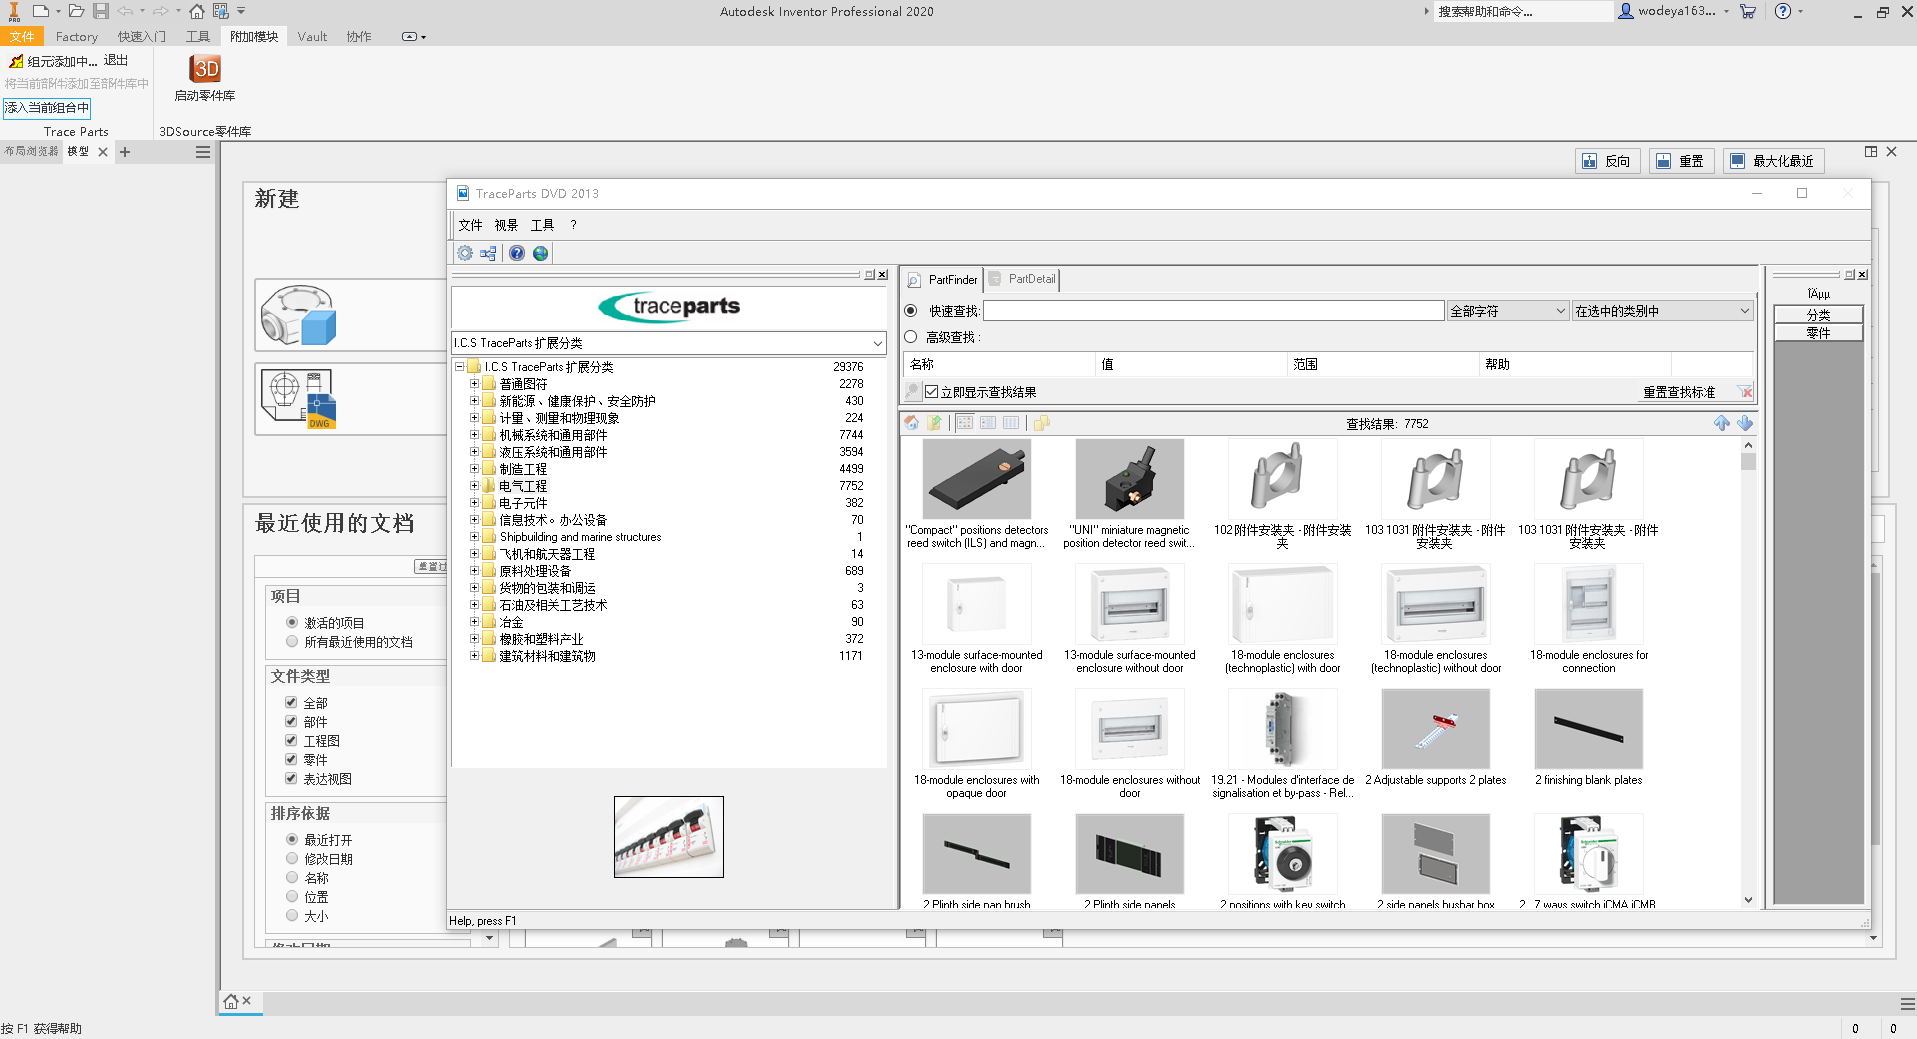Click the tree structure icon in TraceParts toolbar

[488, 254]
